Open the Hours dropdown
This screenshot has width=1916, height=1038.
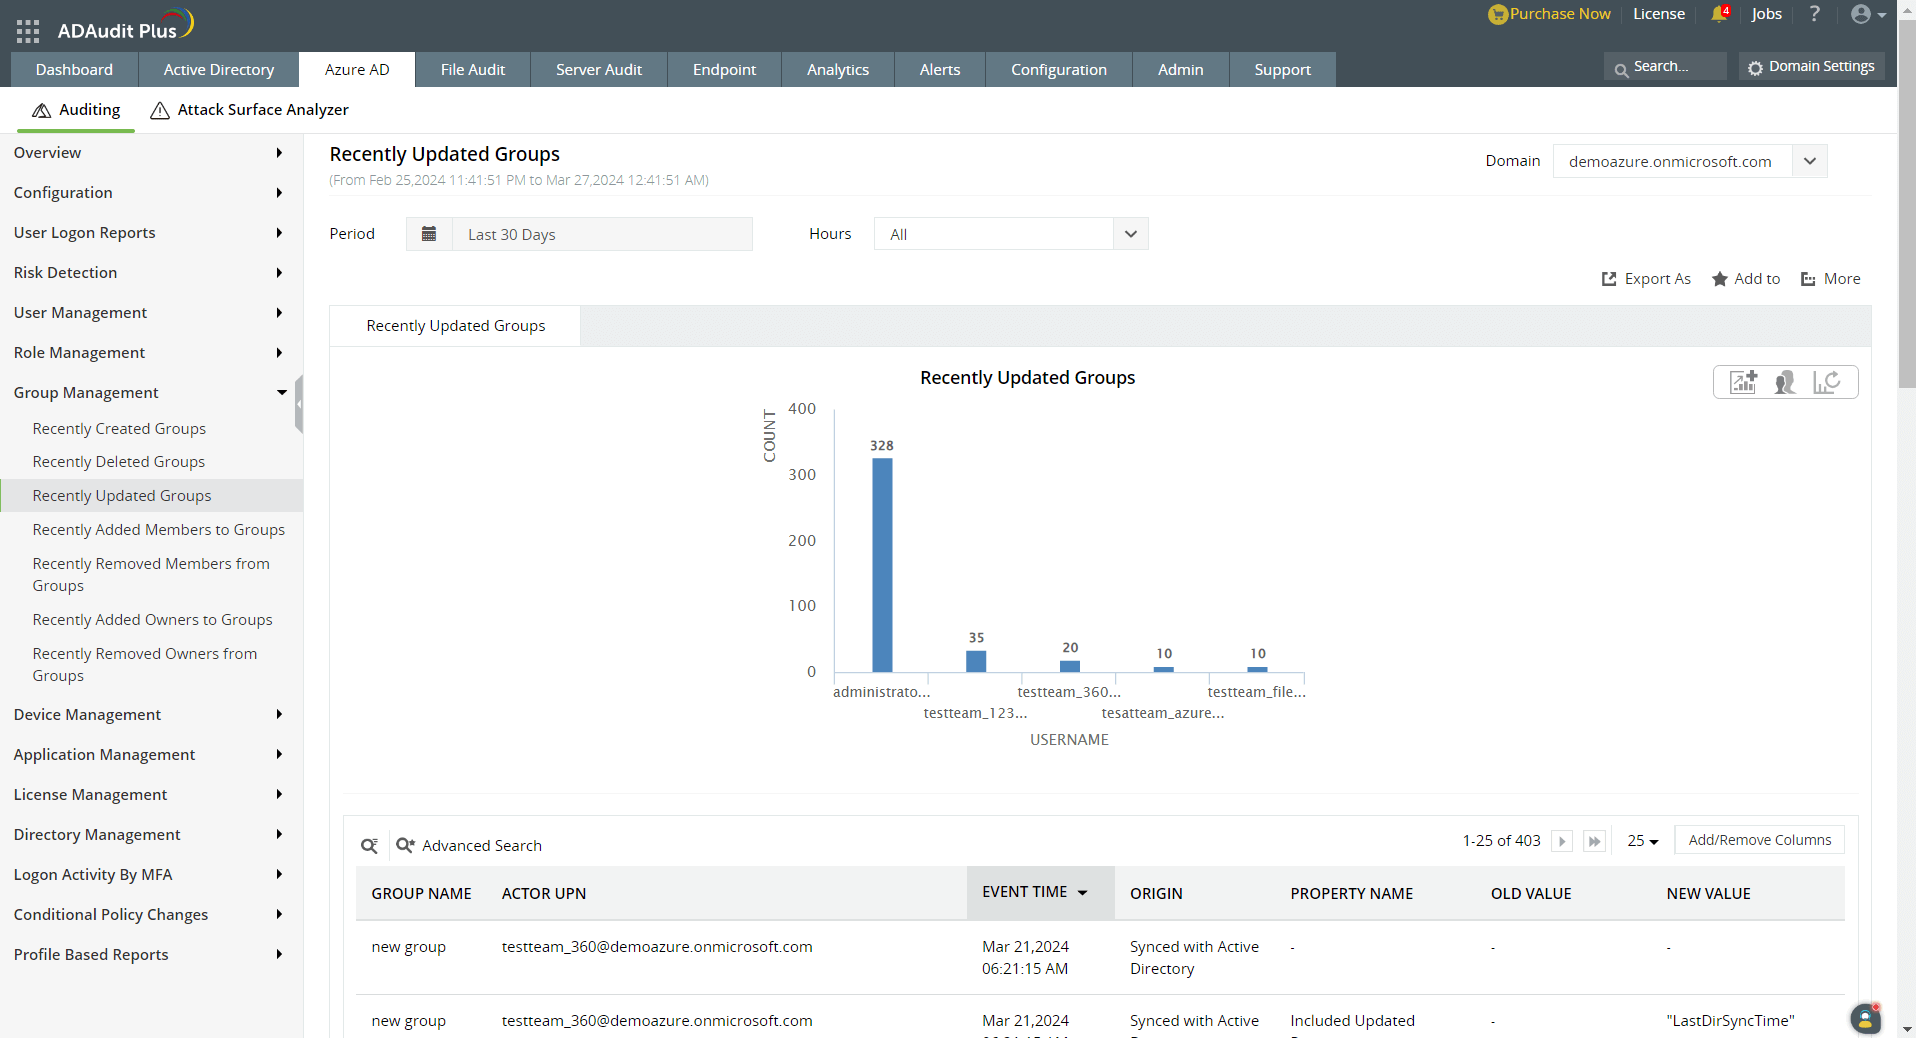click(x=1130, y=233)
